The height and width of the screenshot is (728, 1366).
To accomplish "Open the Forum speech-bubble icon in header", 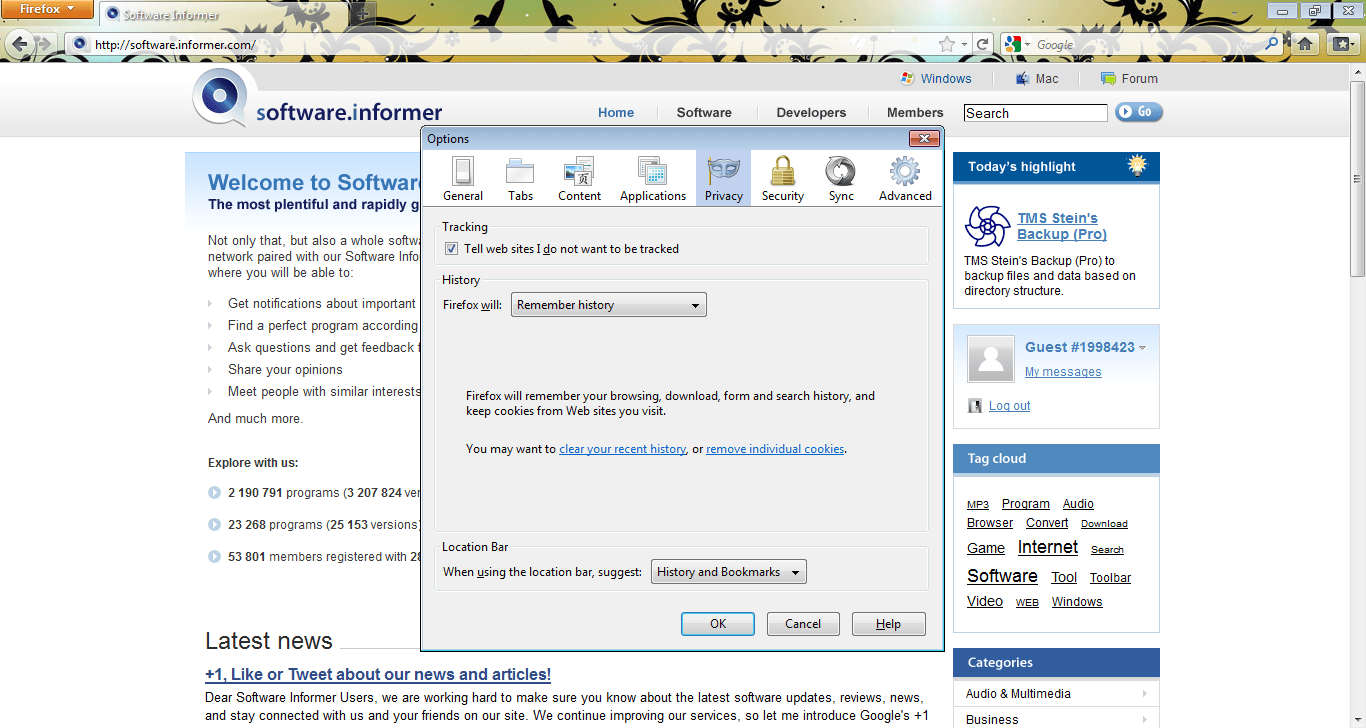I will tap(1108, 78).
